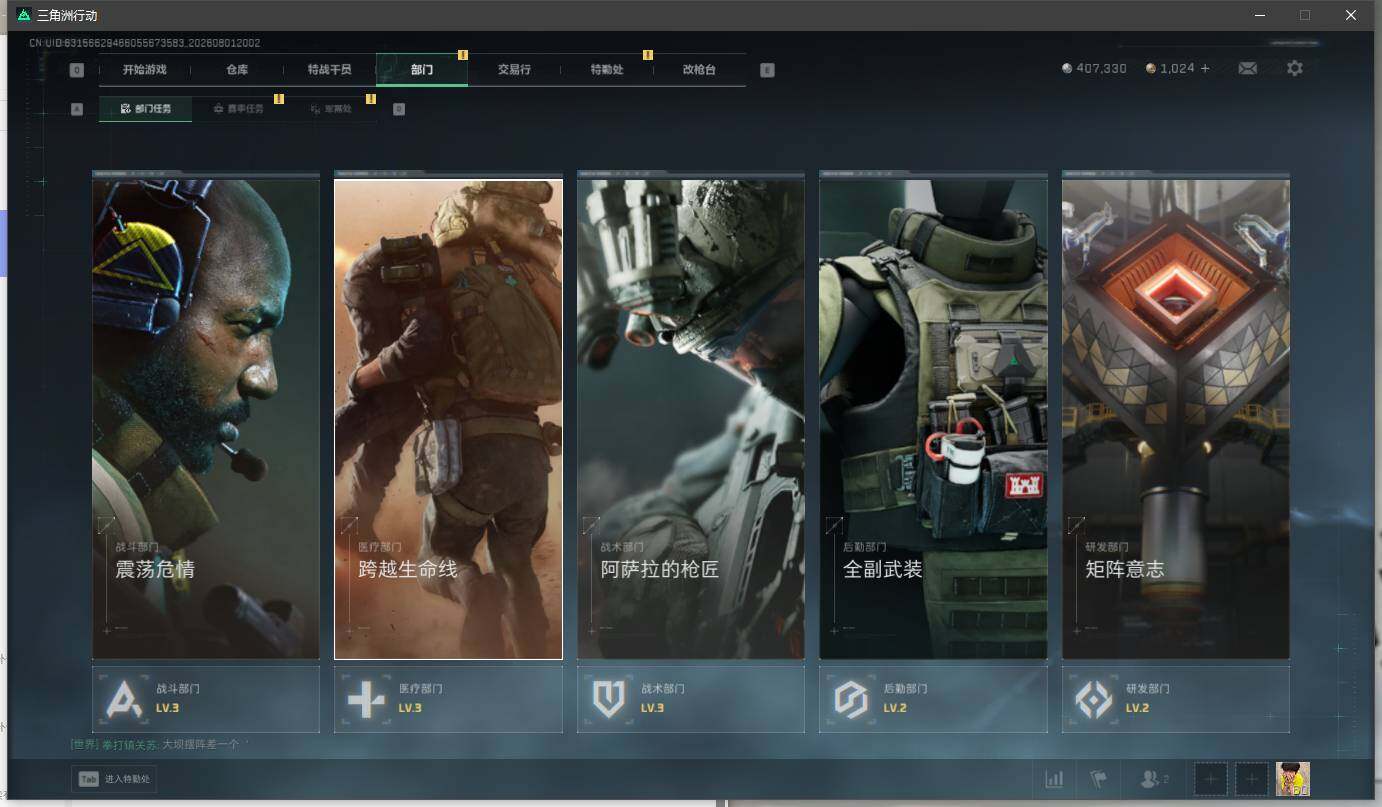Open the statistics bar chart icon
Screen dimensions: 1382x807
1054,779
